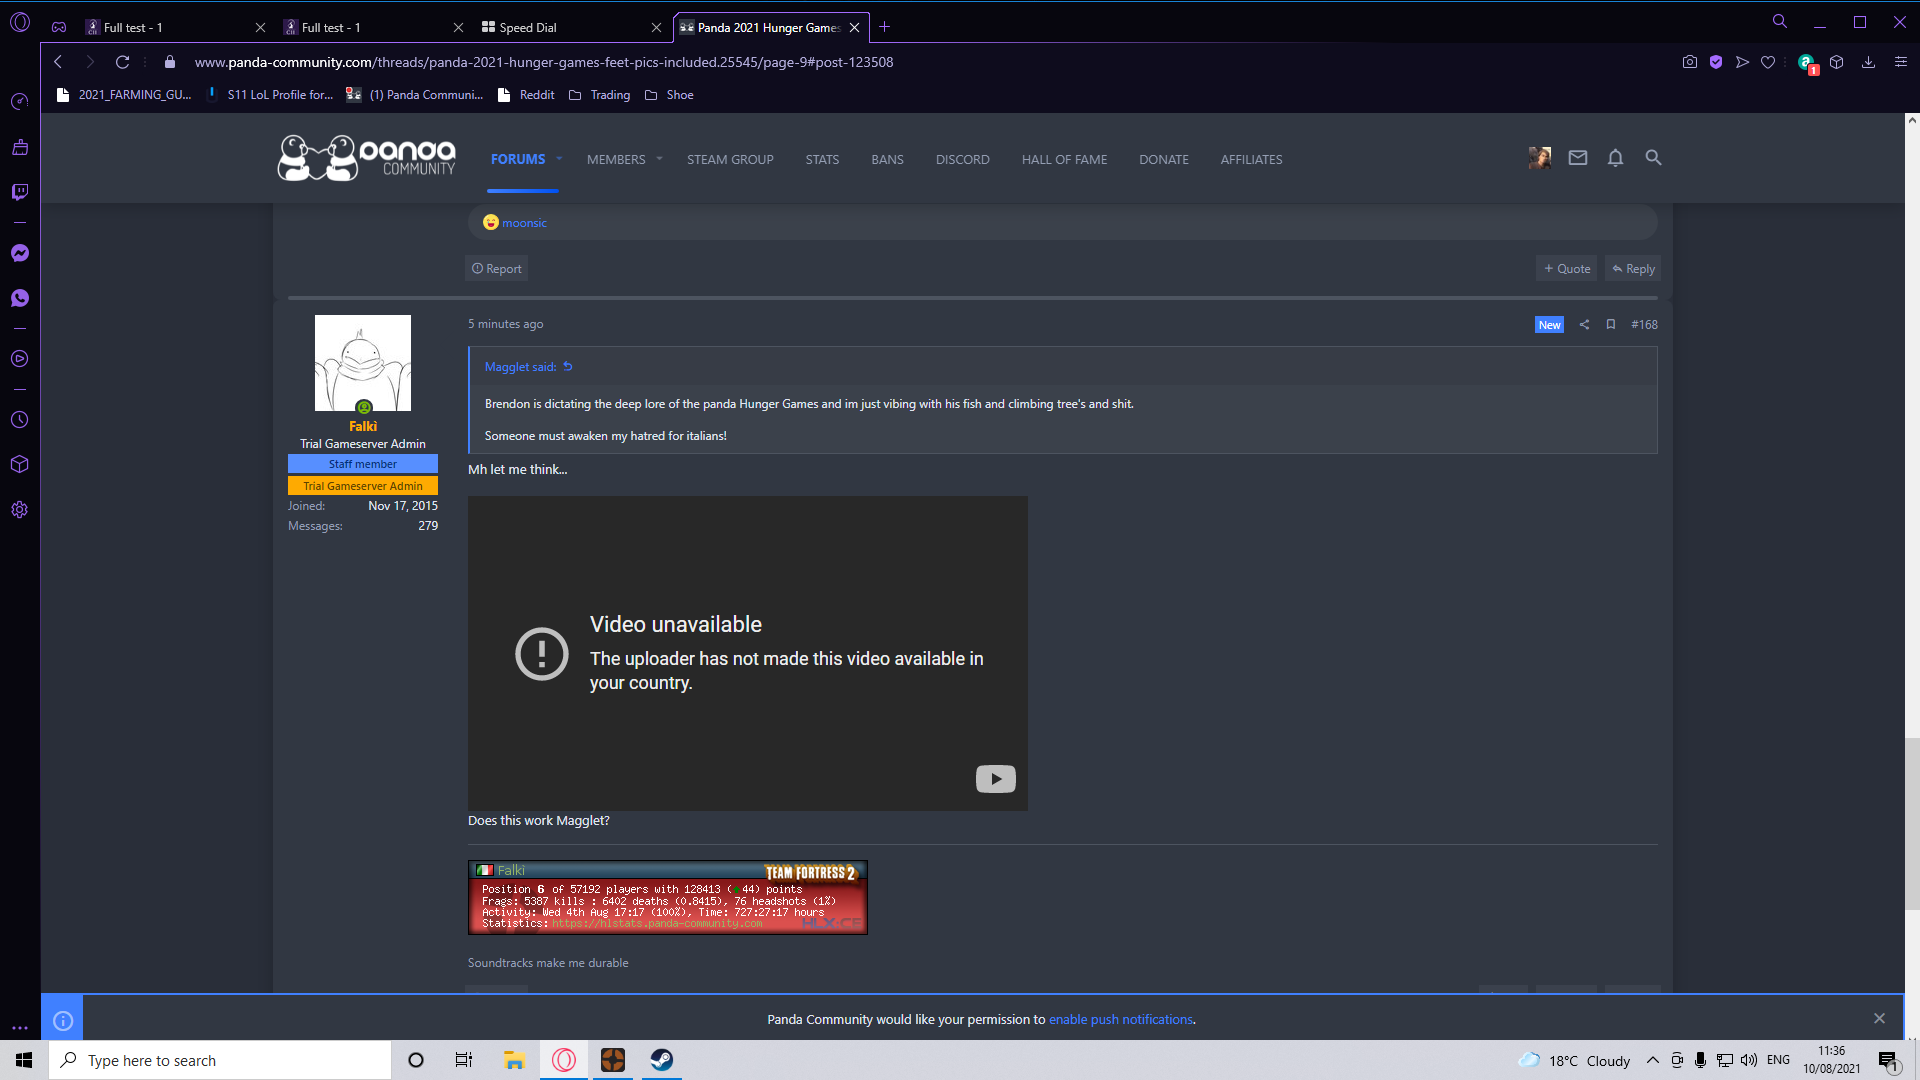Open Steam from the Windows taskbar

(661, 1060)
